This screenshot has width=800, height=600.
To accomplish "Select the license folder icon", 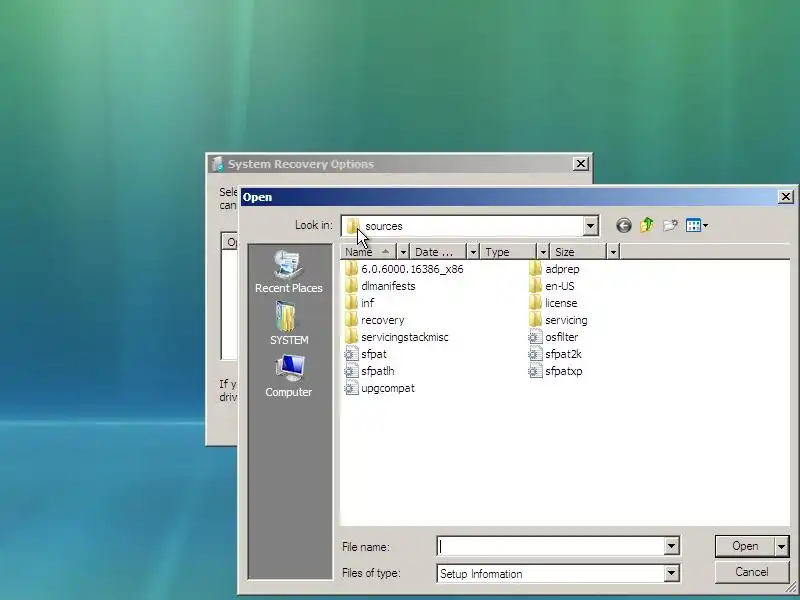I will point(535,303).
